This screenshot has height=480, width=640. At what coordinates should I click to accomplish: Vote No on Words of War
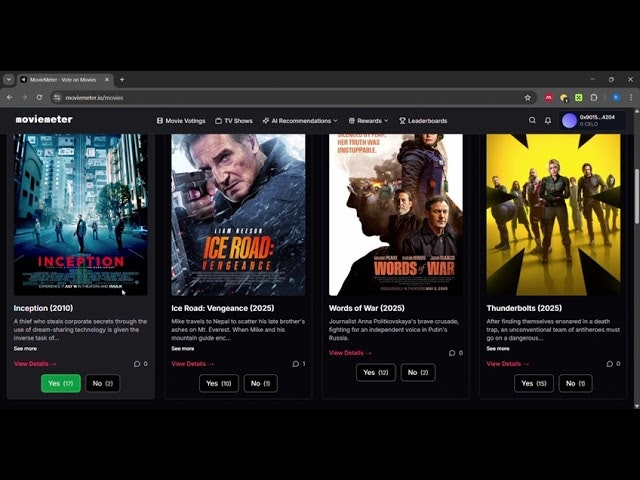click(418, 372)
